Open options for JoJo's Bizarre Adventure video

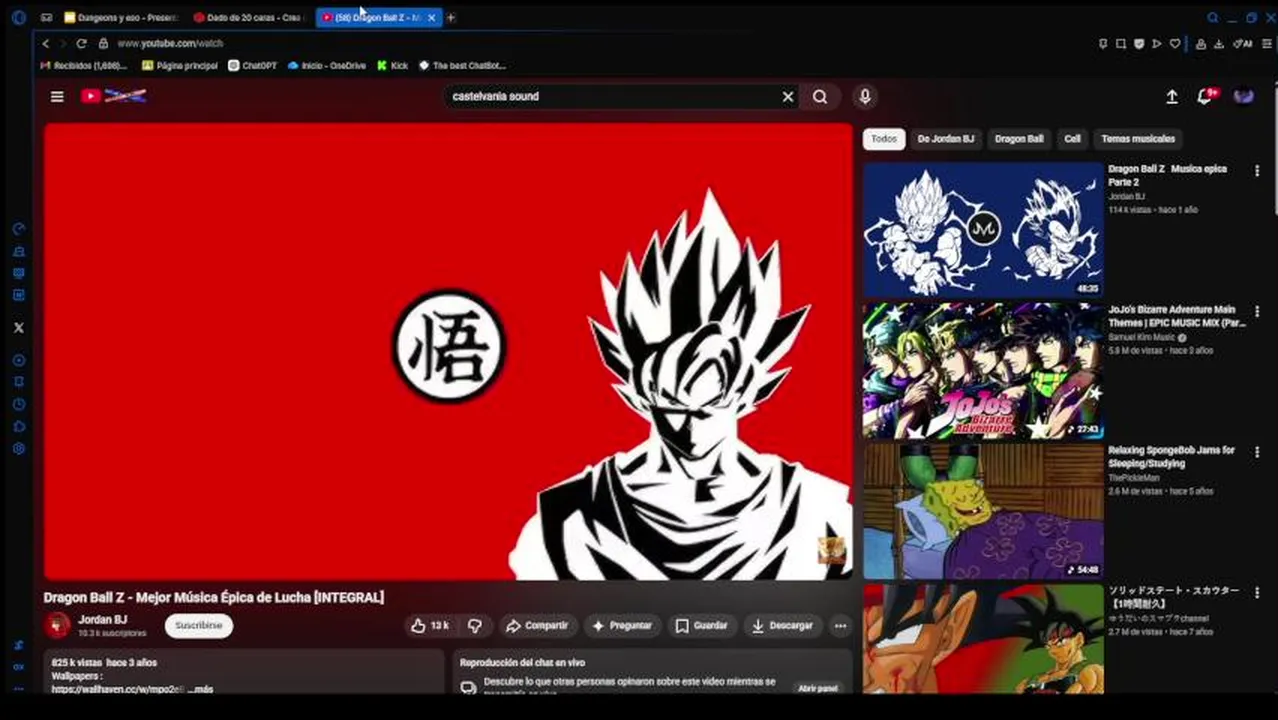tap(1257, 312)
